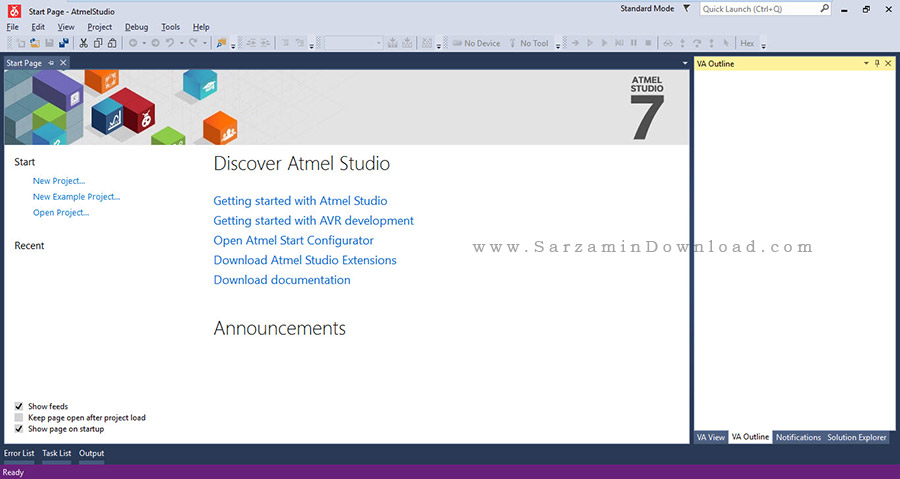The height and width of the screenshot is (479, 900).
Task: Open the Project menu
Action: [x=100, y=27]
